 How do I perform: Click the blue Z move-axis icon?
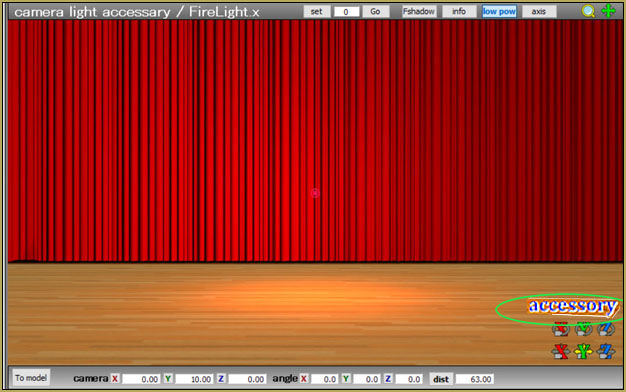coord(606,351)
